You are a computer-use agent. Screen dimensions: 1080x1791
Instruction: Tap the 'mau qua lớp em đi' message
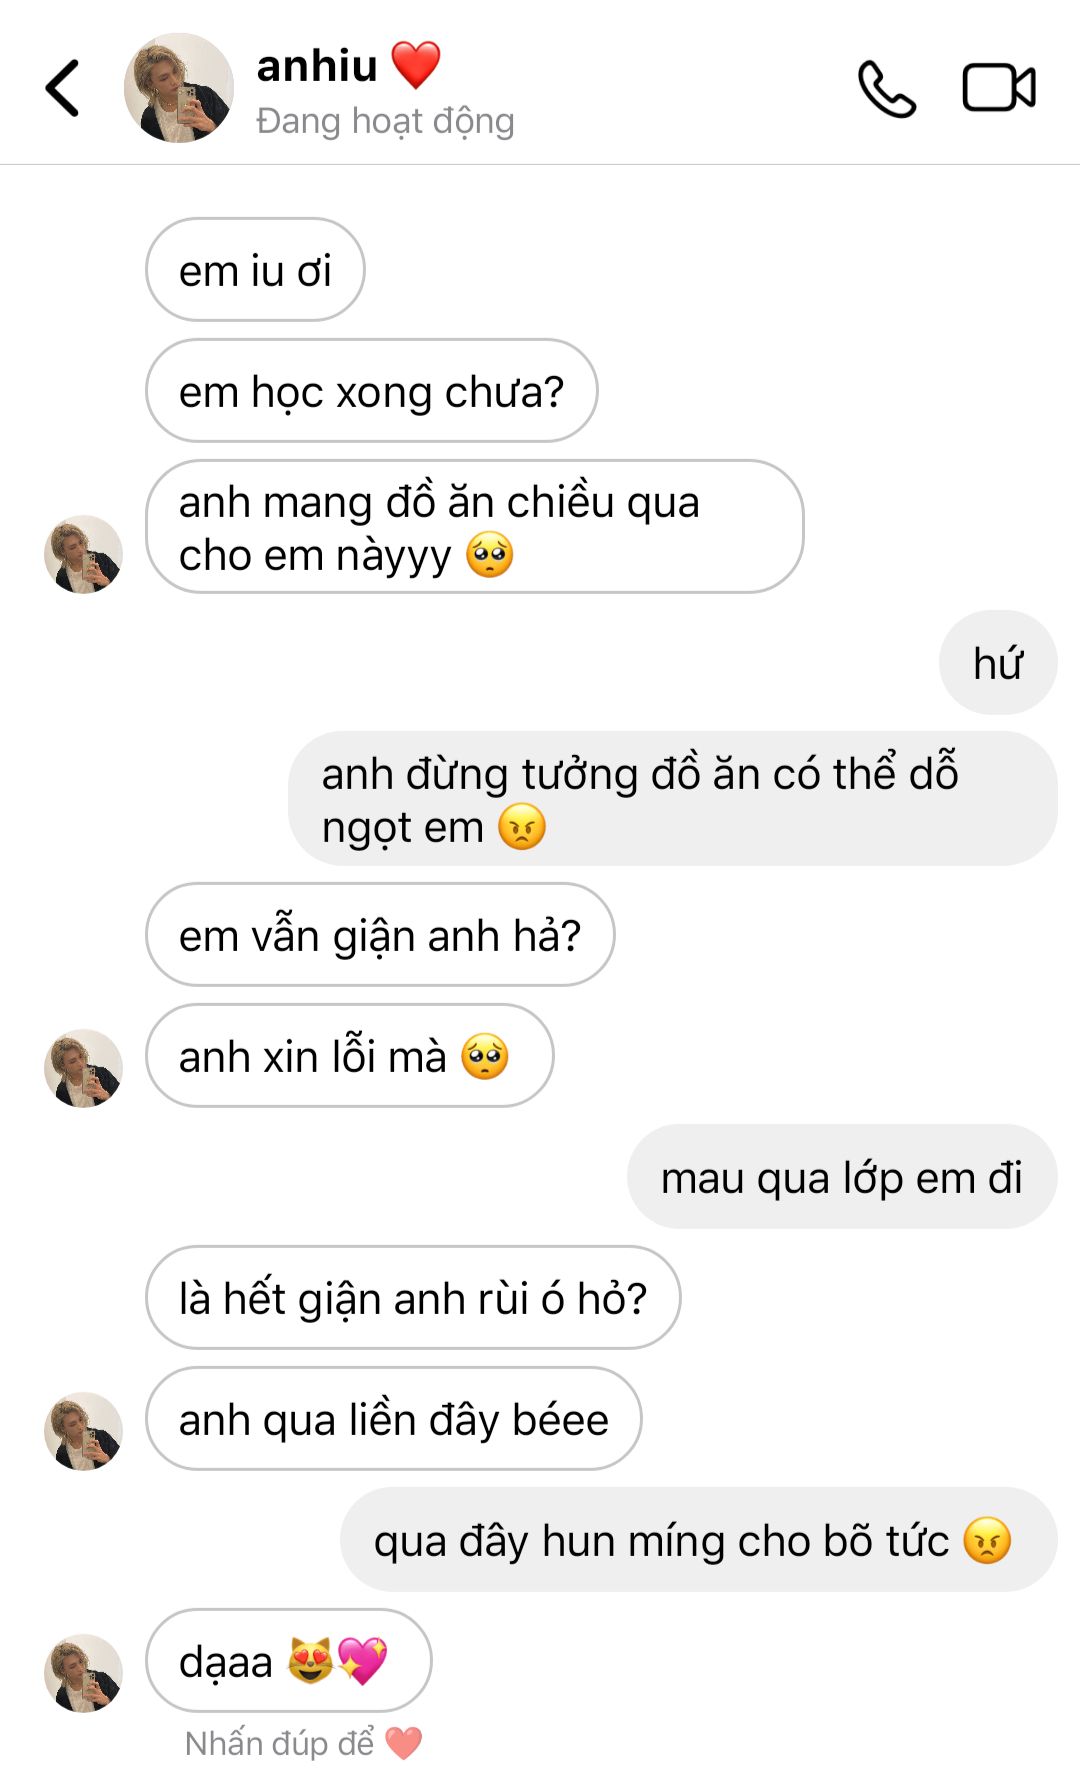pyautogui.click(x=841, y=1177)
